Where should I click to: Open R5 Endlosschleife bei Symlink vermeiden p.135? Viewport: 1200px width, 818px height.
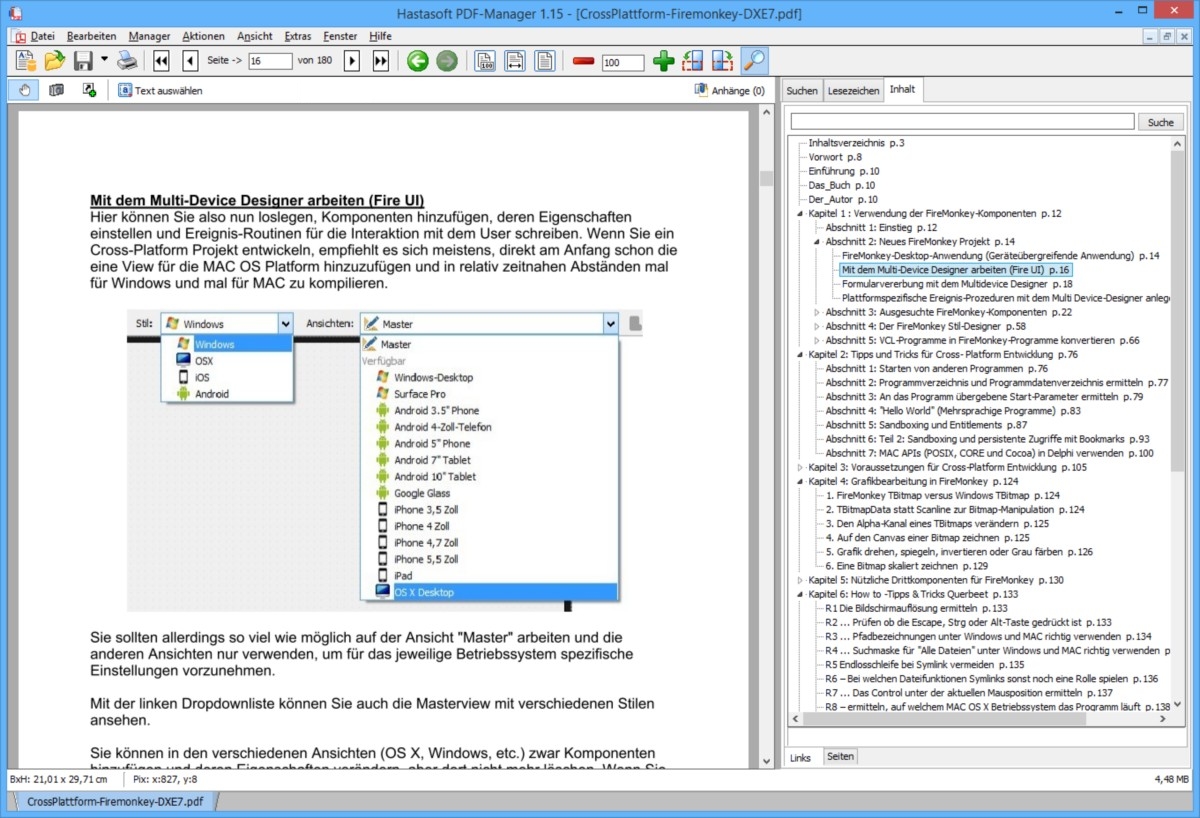[x=925, y=664]
